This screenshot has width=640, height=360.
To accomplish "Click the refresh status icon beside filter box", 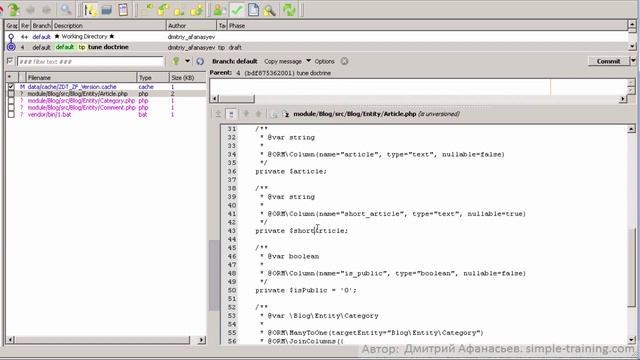I will (x=200, y=61).
